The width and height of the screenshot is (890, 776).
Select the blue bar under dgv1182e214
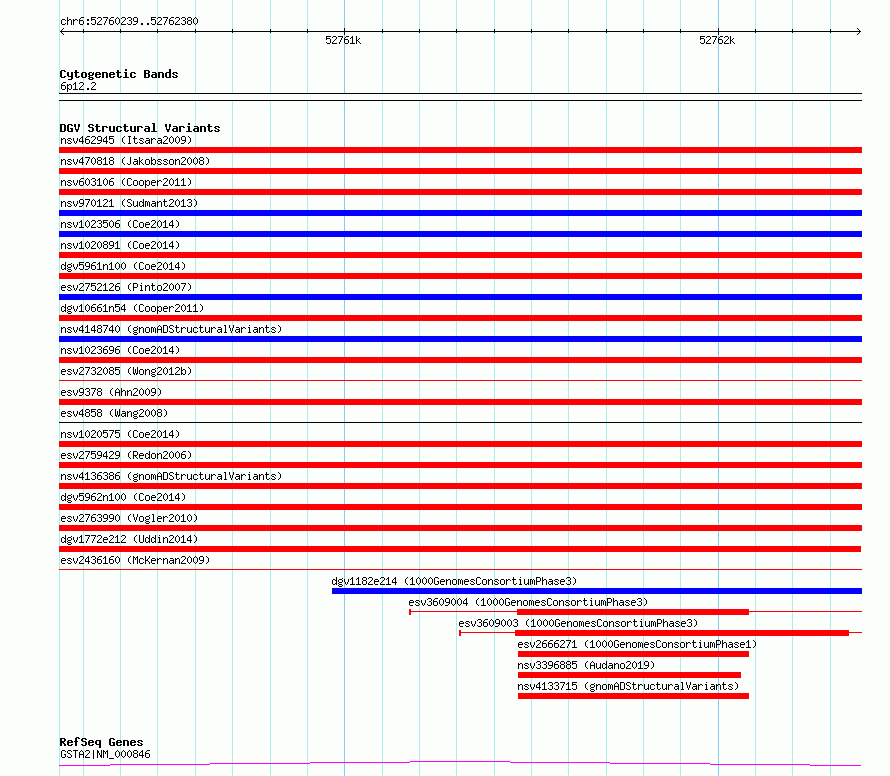[x=597, y=591]
